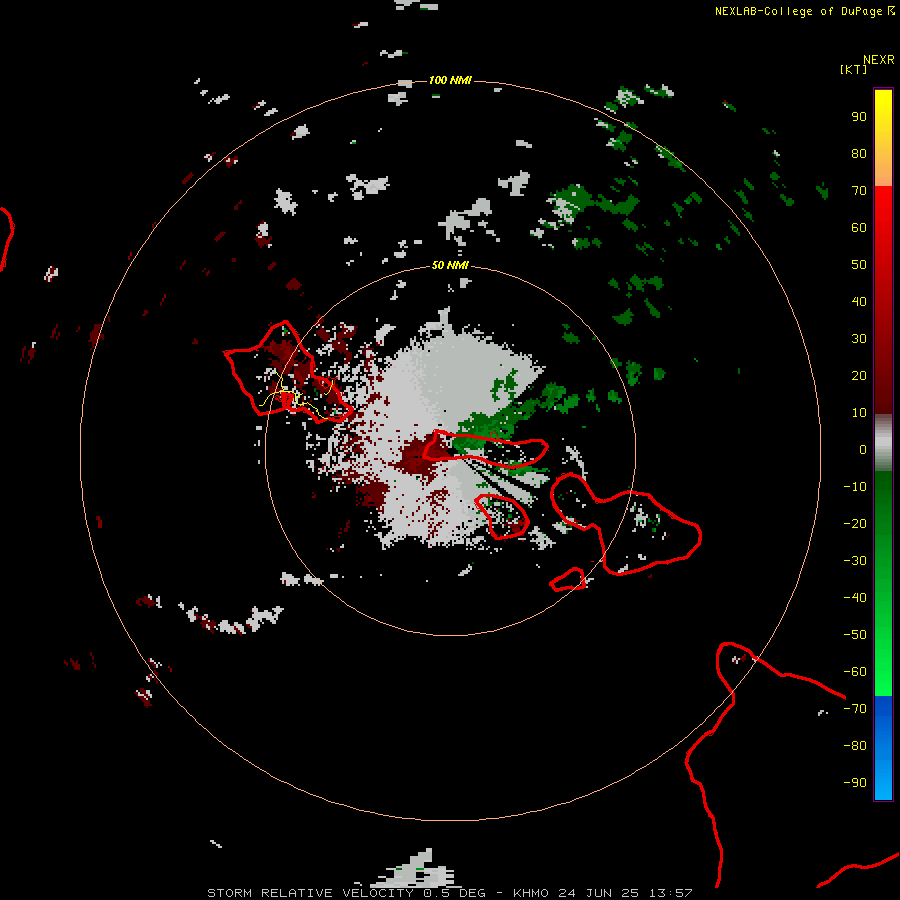Select the 100 NMI range ring label
Screen dimensions: 900x900
450,80
